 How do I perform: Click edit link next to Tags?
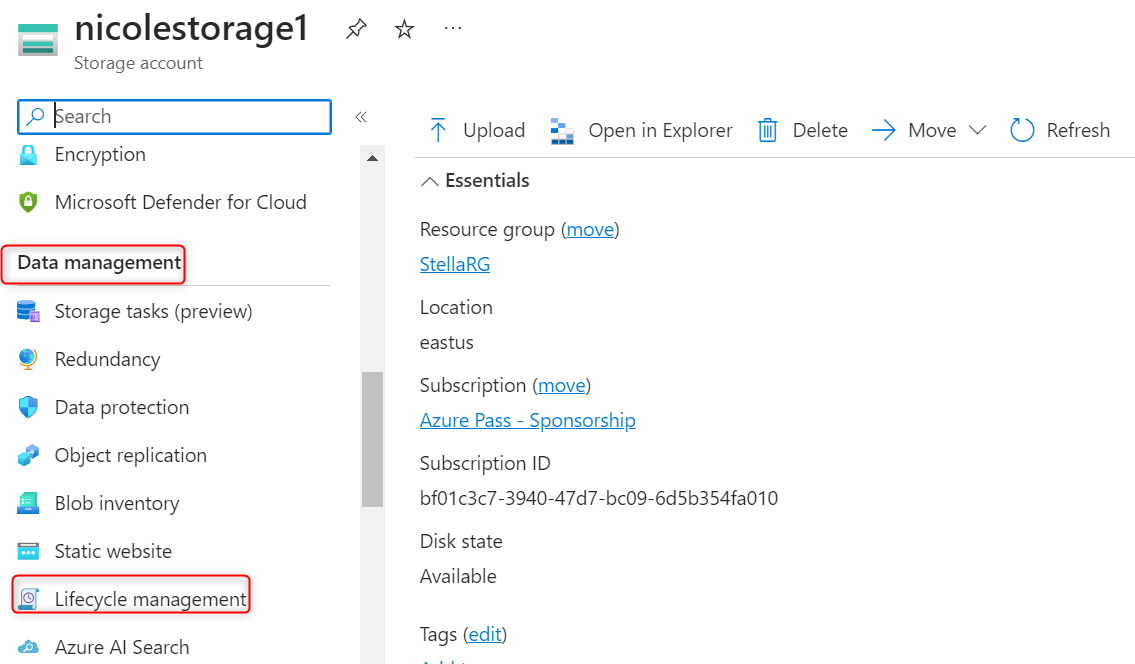pyautogui.click(x=487, y=634)
